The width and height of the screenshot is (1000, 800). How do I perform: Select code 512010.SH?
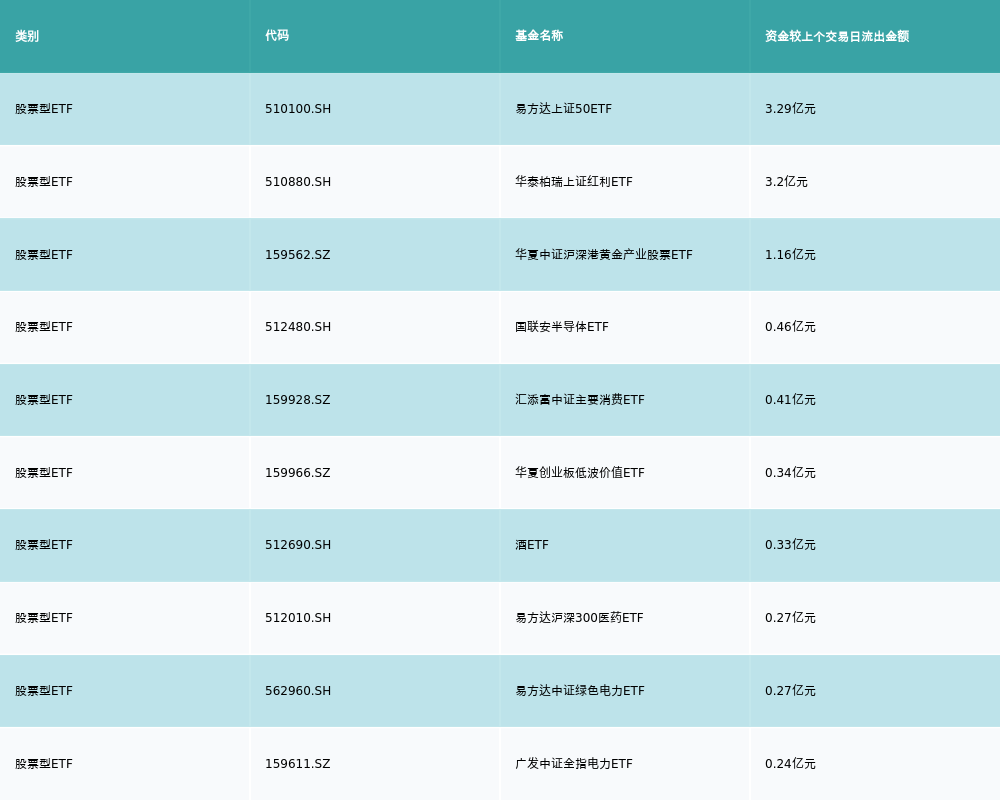coord(298,618)
